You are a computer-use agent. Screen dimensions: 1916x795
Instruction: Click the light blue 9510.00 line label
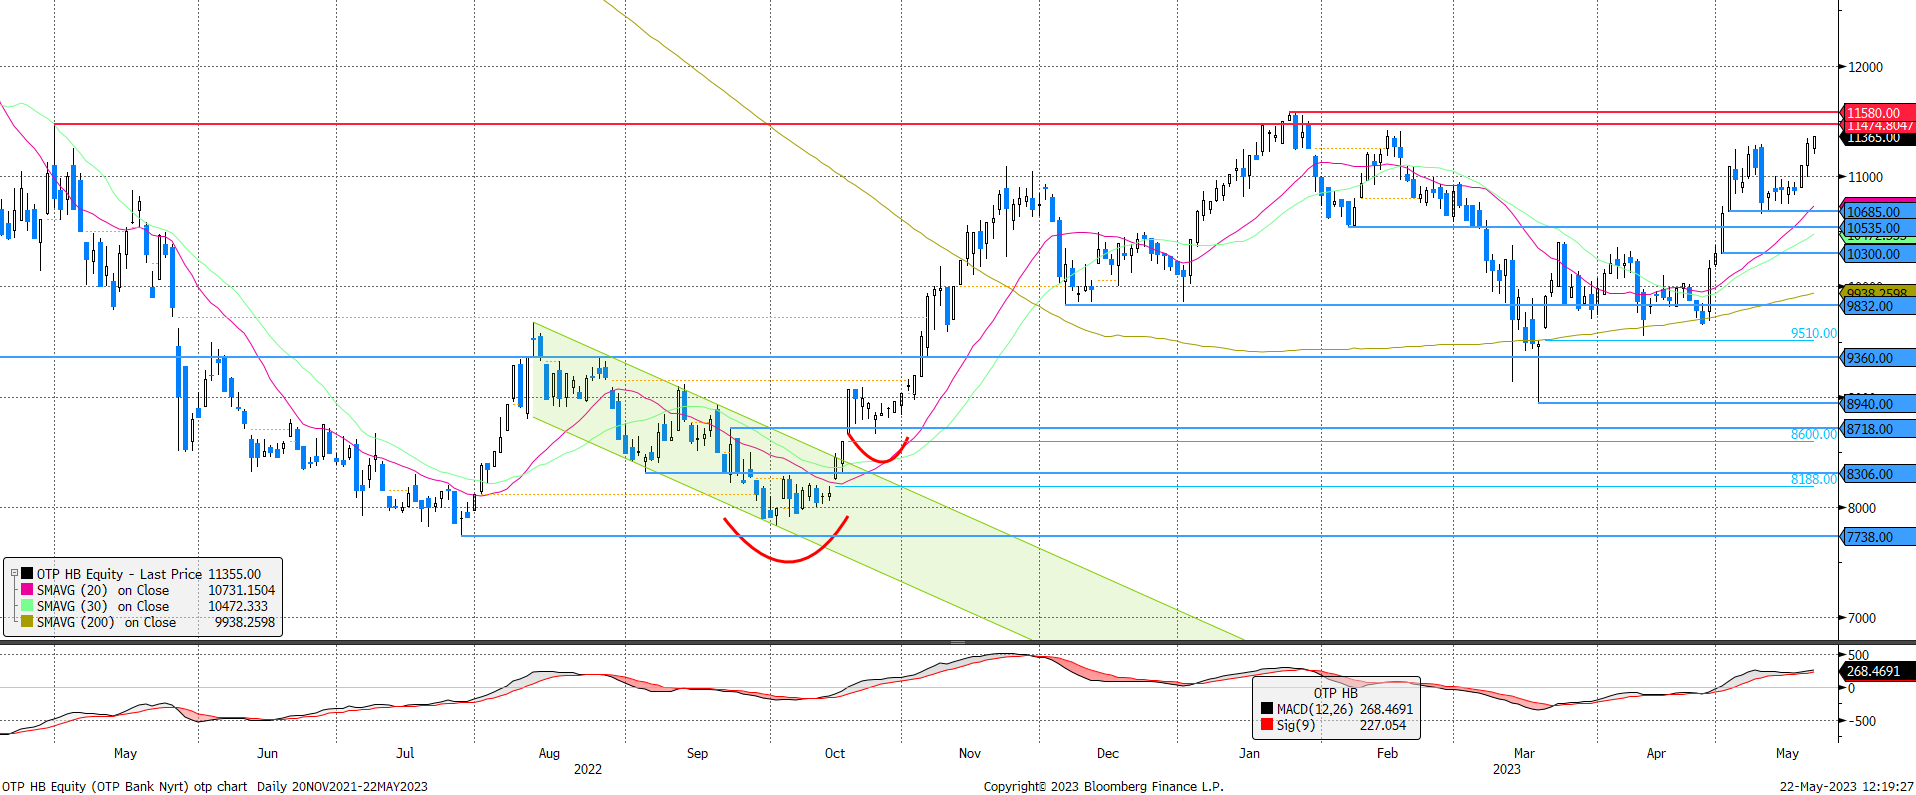[x=1813, y=333]
